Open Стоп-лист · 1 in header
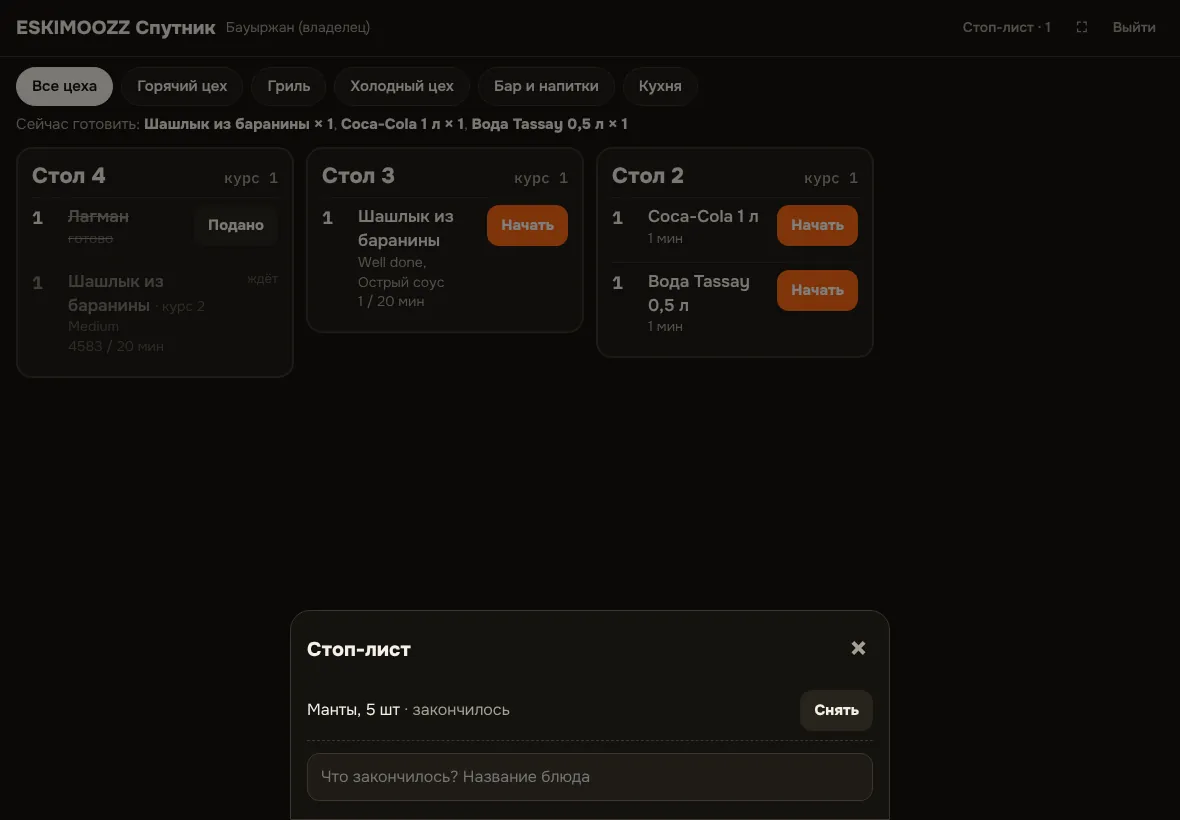The height and width of the screenshot is (820, 1180). tap(1006, 27)
